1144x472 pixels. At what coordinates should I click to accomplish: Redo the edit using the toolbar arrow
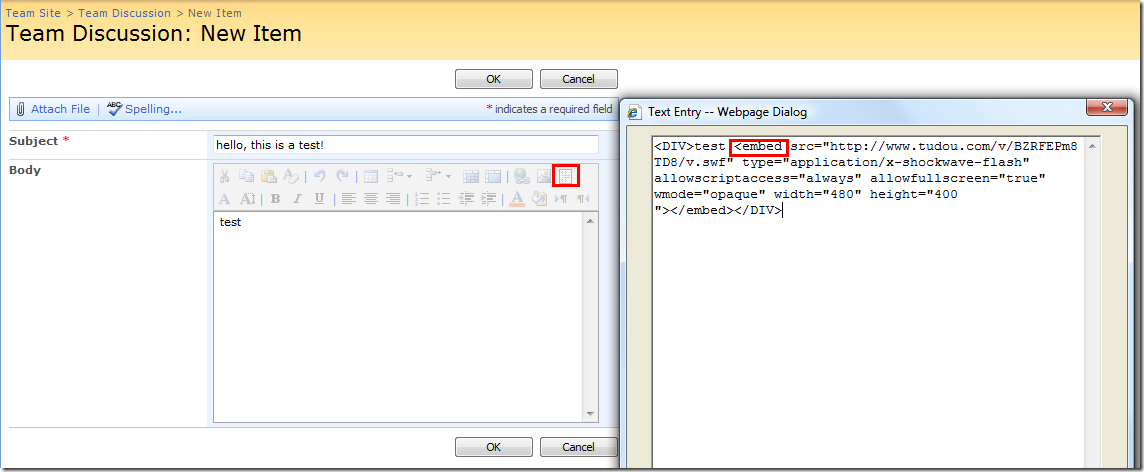click(342, 176)
